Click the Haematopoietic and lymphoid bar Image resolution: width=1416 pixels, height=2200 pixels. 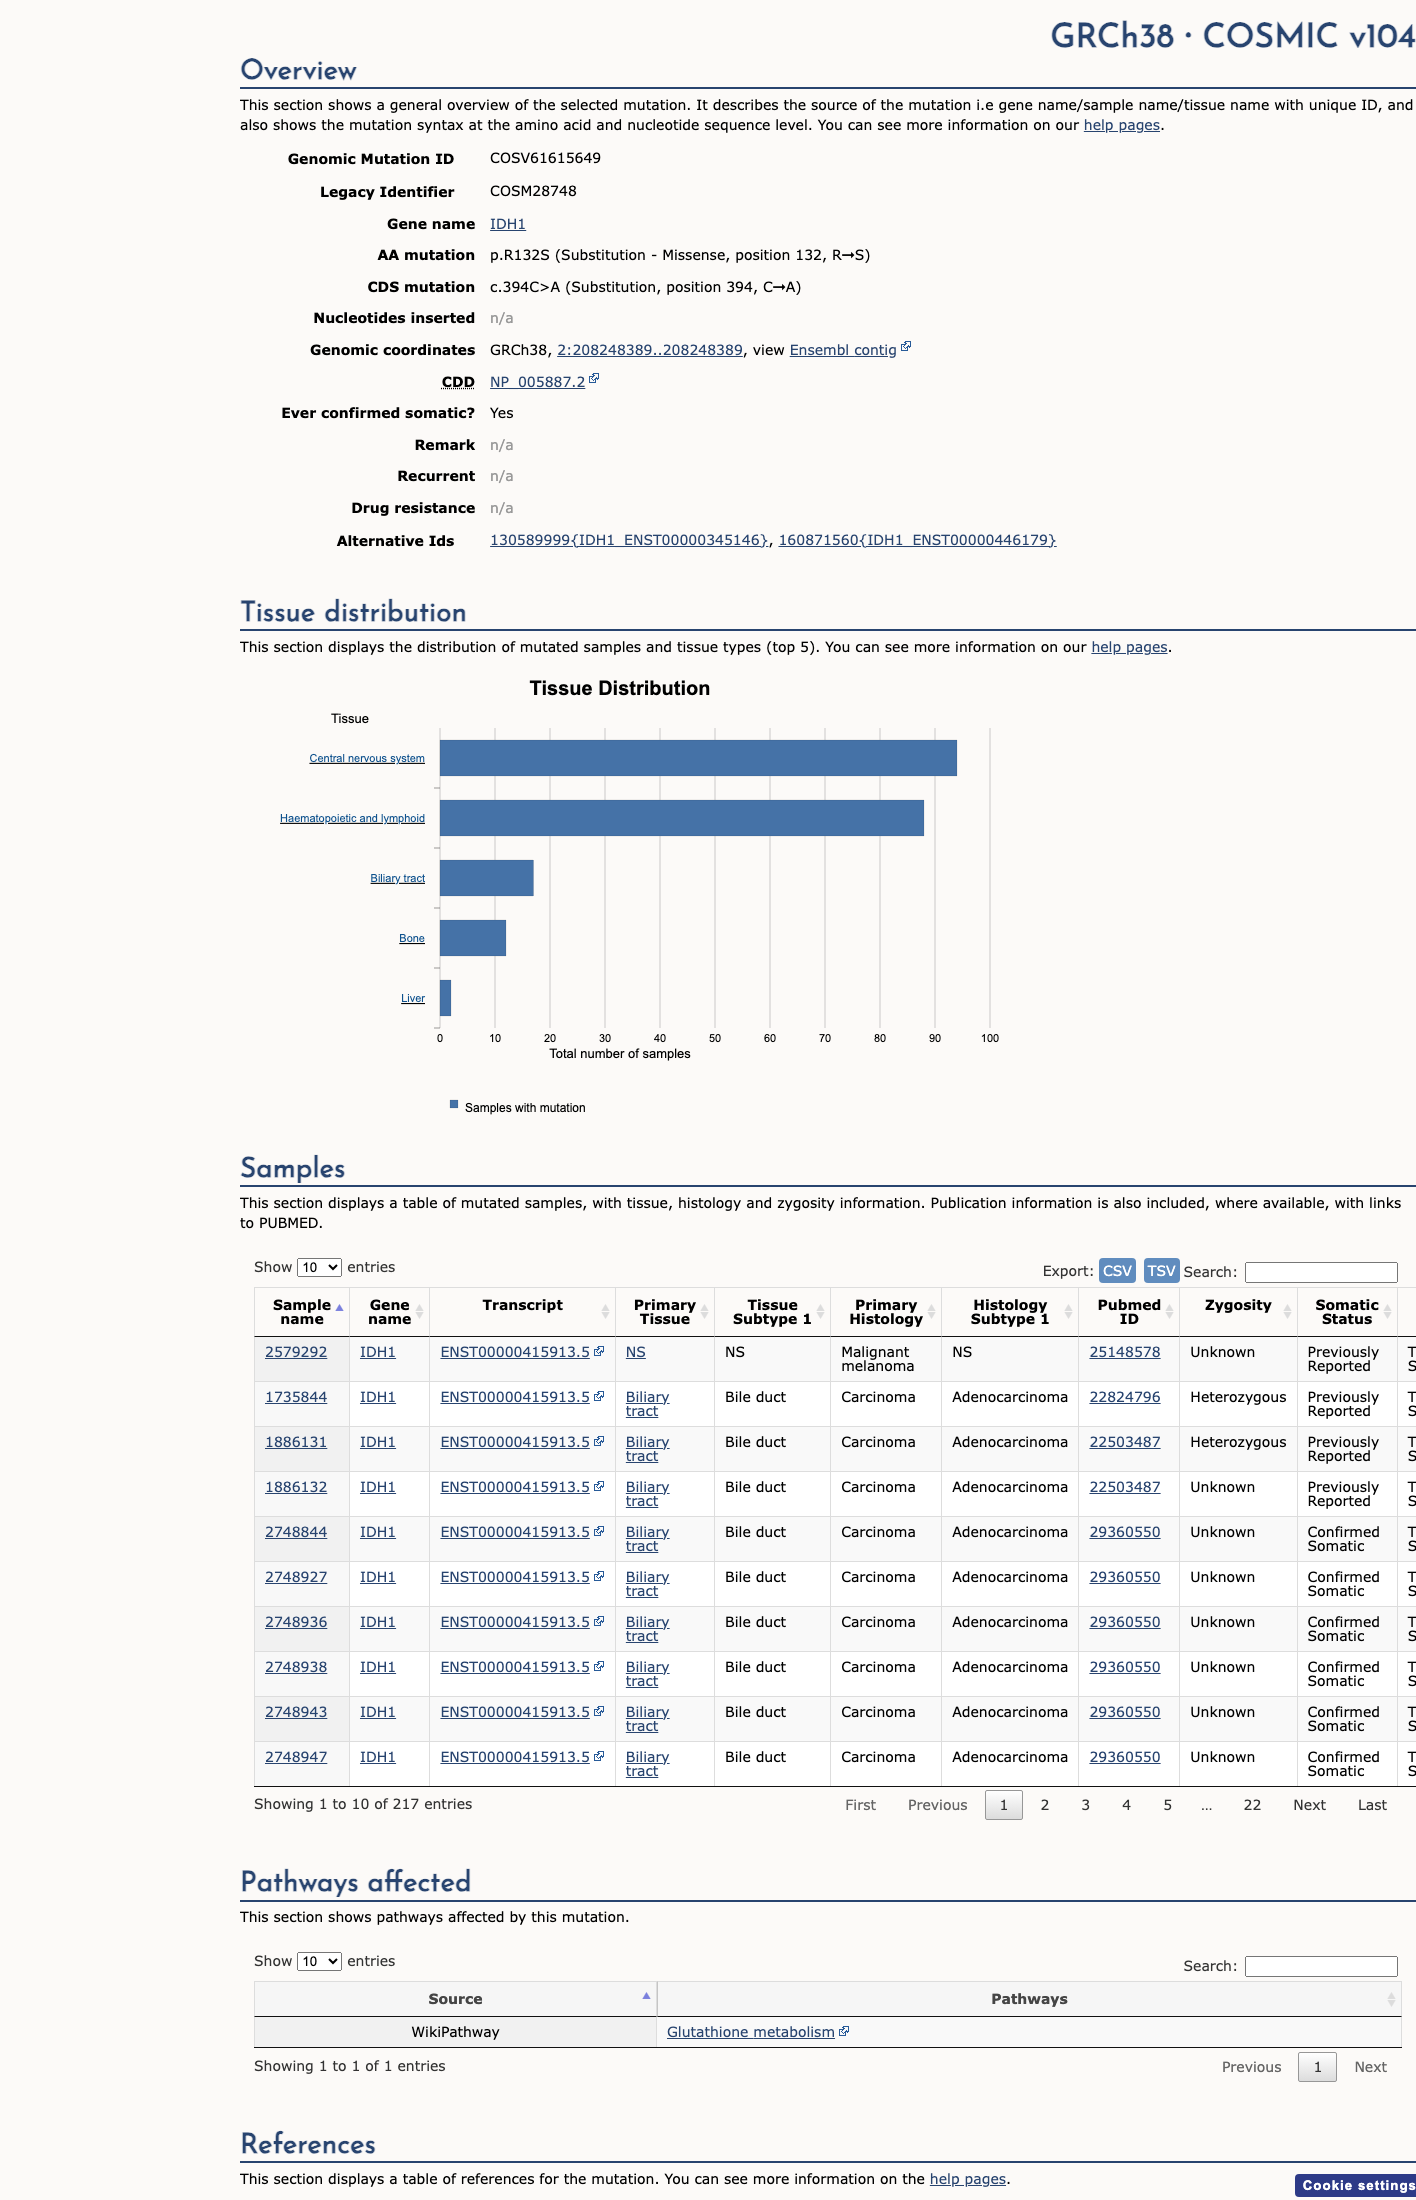682,818
